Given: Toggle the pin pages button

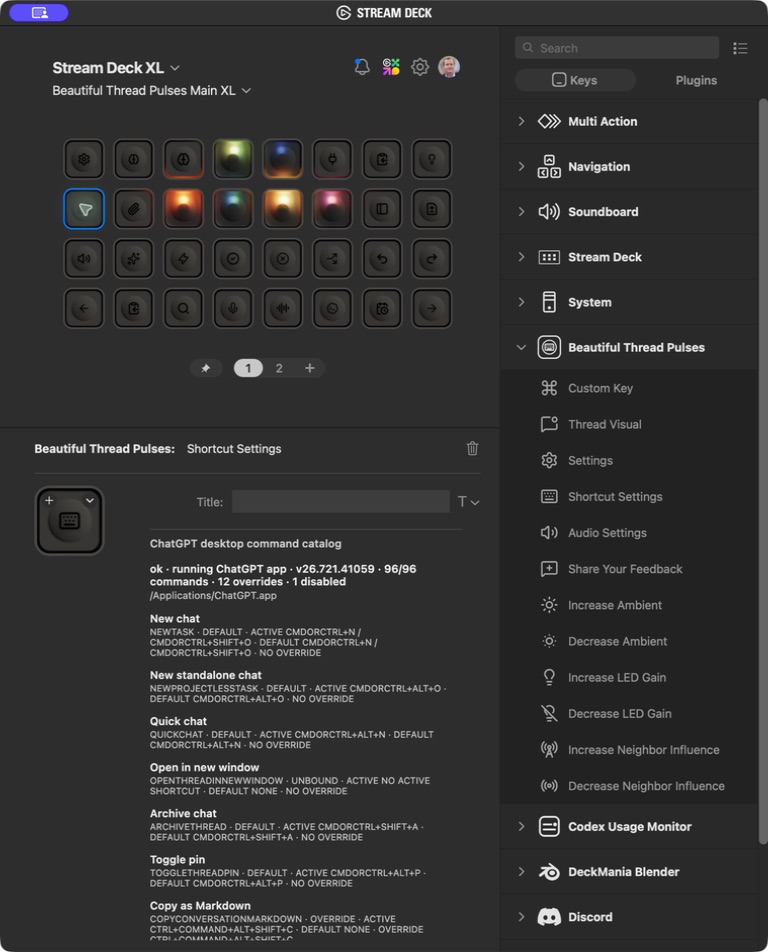Looking at the screenshot, I should pyautogui.click(x=206, y=368).
